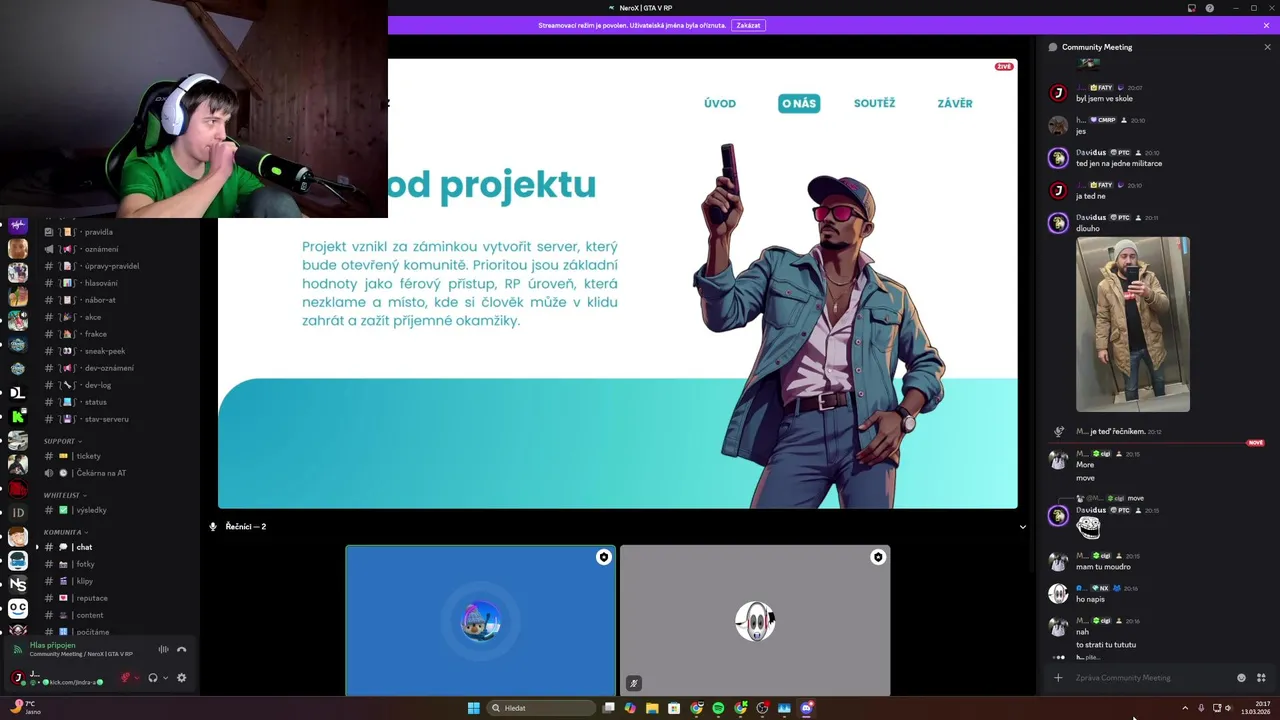Click the emoji picker icon in message box
Image resolution: width=1280 pixels, height=720 pixels.
(x=1242, y=678)
